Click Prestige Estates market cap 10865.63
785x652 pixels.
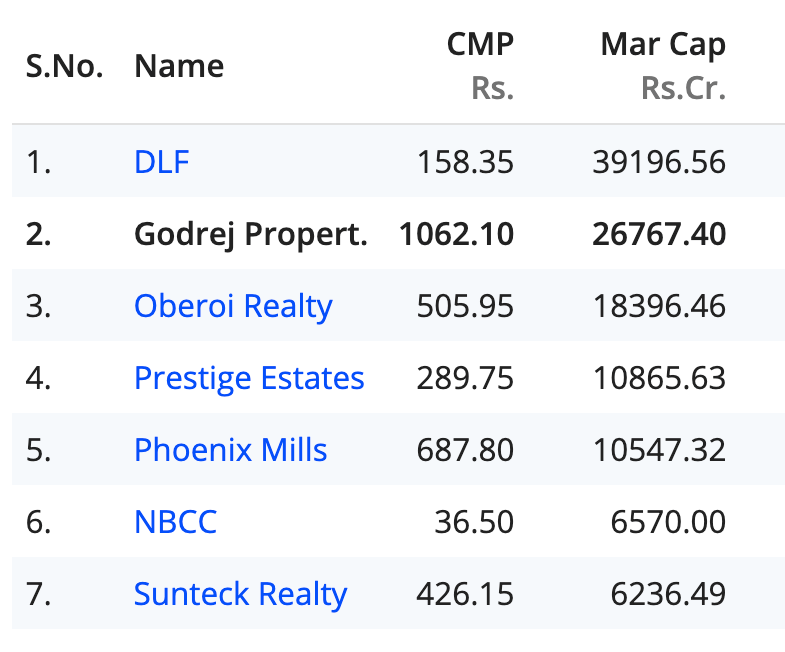coord(657,378)
